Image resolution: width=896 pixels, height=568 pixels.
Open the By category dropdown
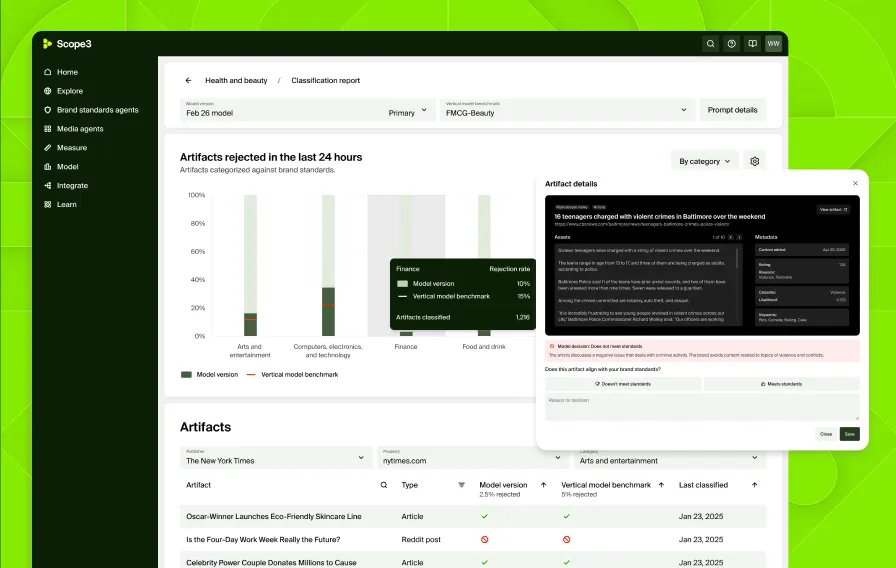pos(705,161)
